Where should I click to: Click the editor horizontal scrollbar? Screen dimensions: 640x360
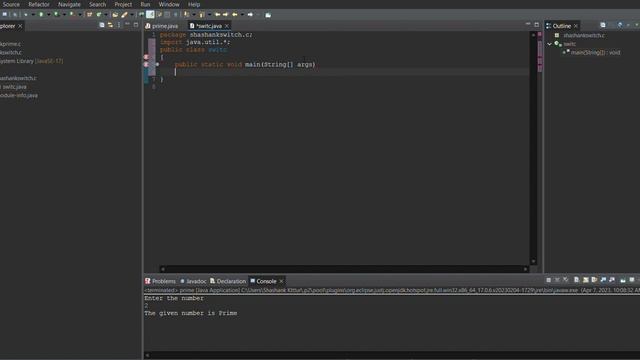click(344, 269)
